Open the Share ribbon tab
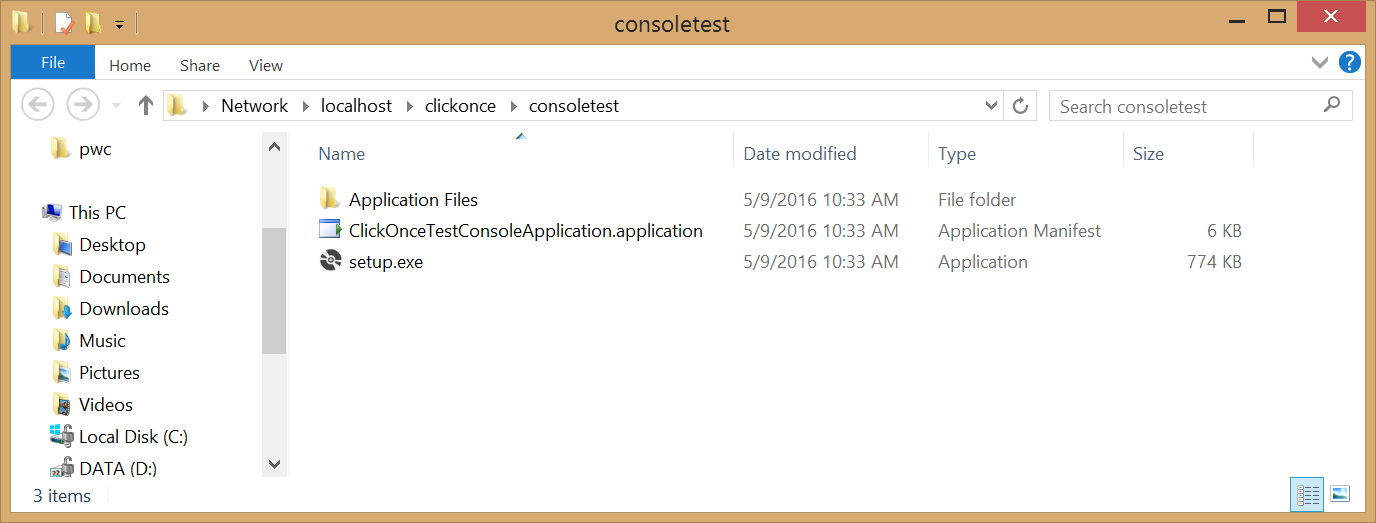 tap(200, 65)
